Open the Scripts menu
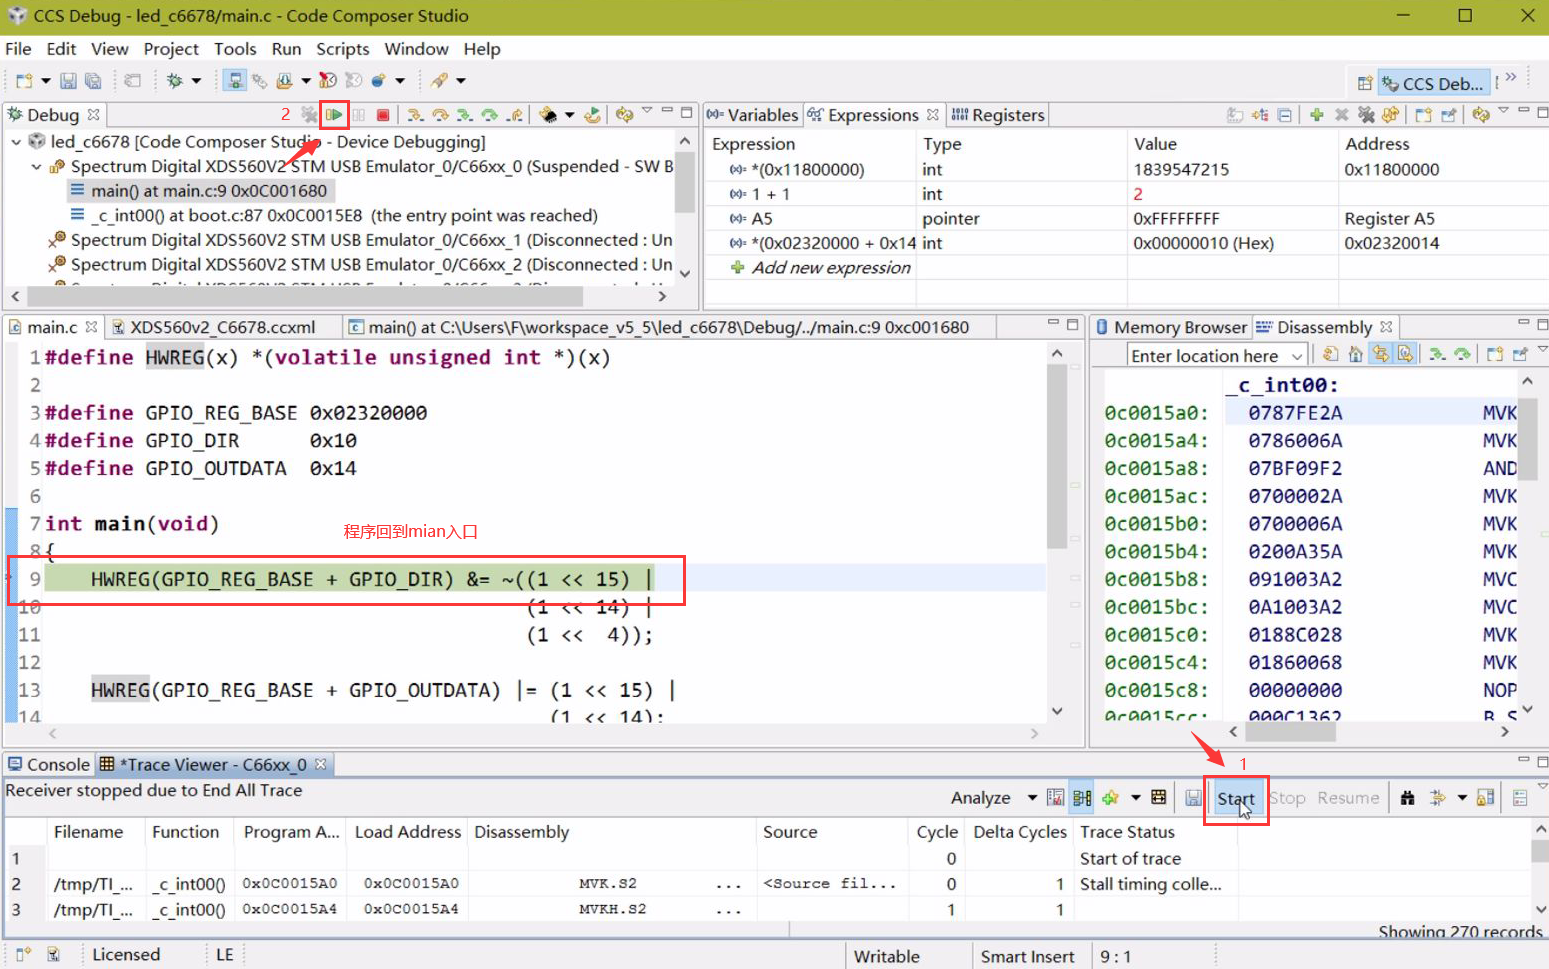The height and width of the screenshot is (969, 1549). pyautogui.click(x=342, y=48)
